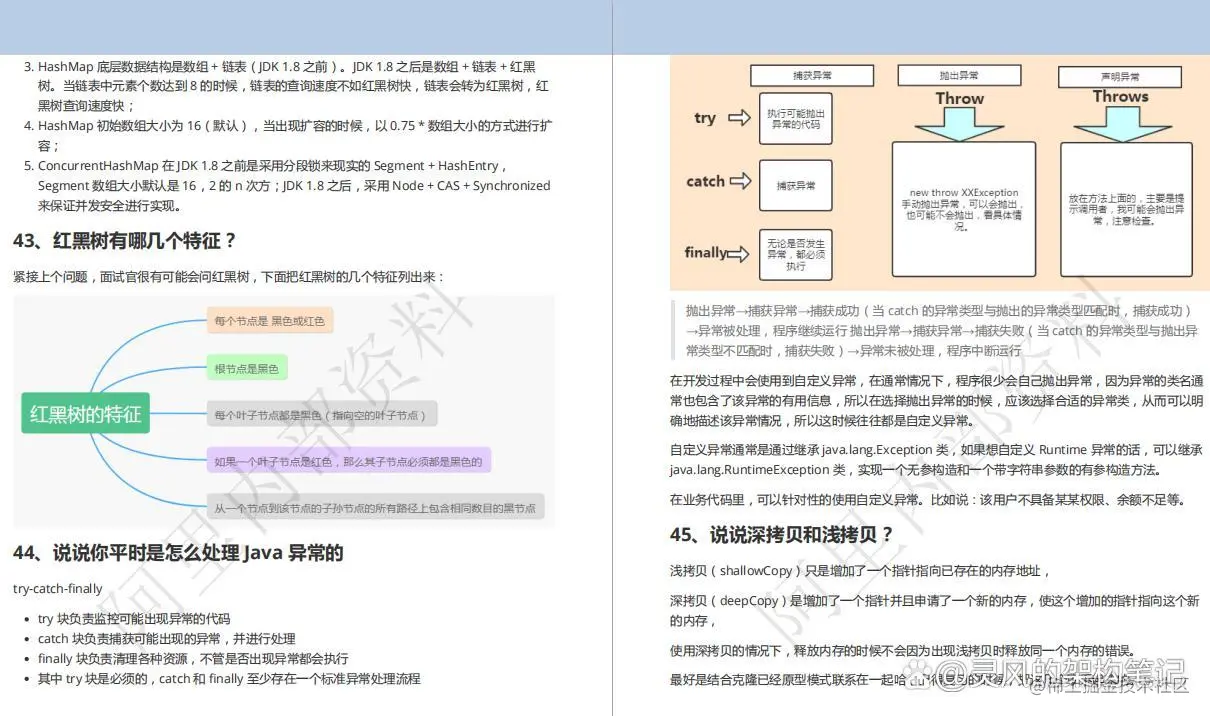Screen dimensions: 1210x716
Task: Click paragraph 深拷贝（deepCopy）是增加了一个指针并且申请了一个新的内存
Action: [x=934, y=610]
